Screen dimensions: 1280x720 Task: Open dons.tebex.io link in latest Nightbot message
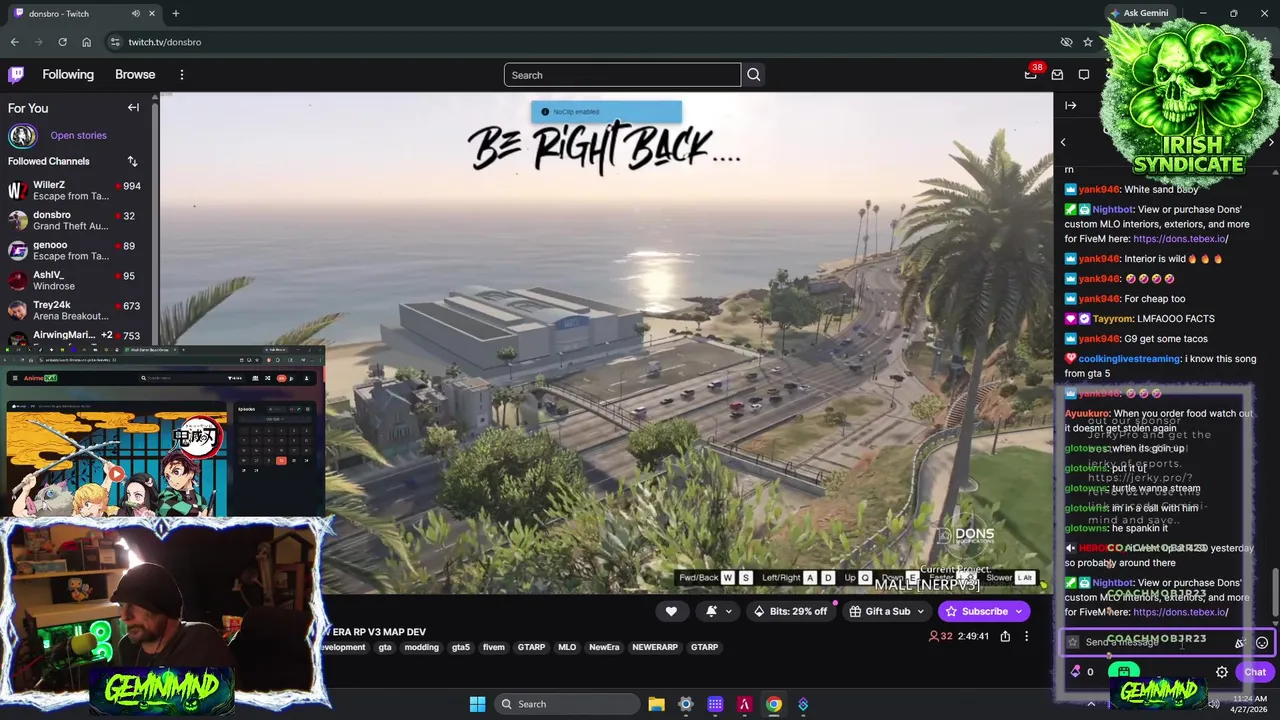1180,612
